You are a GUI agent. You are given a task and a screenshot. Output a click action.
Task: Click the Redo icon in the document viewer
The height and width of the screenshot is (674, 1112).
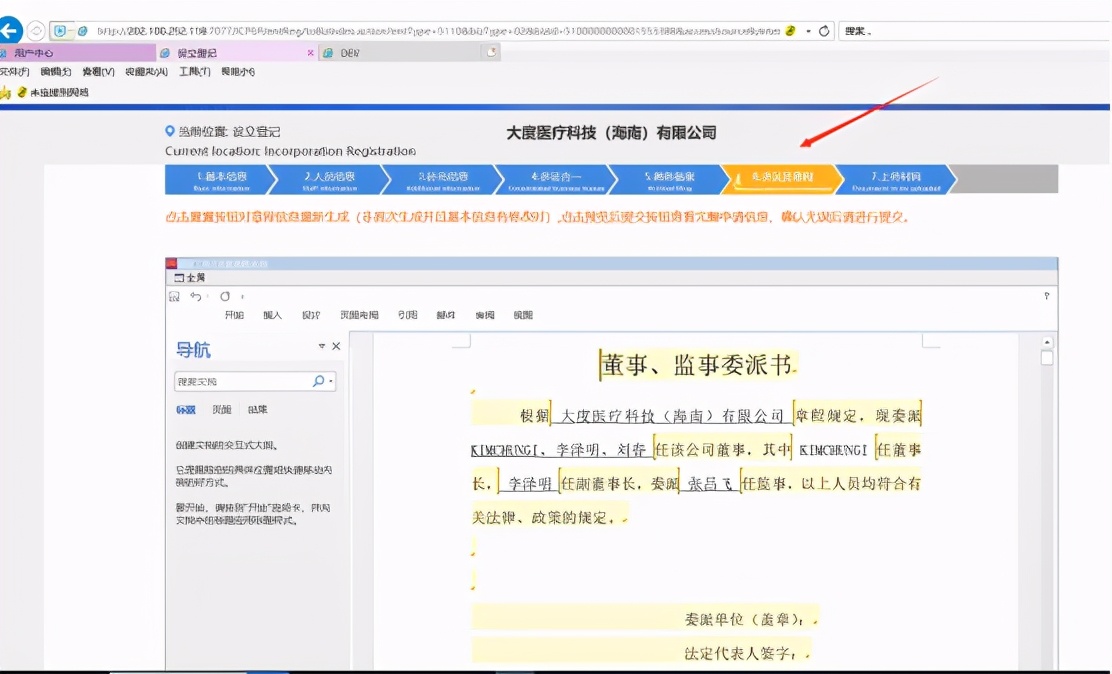(224, 295)
